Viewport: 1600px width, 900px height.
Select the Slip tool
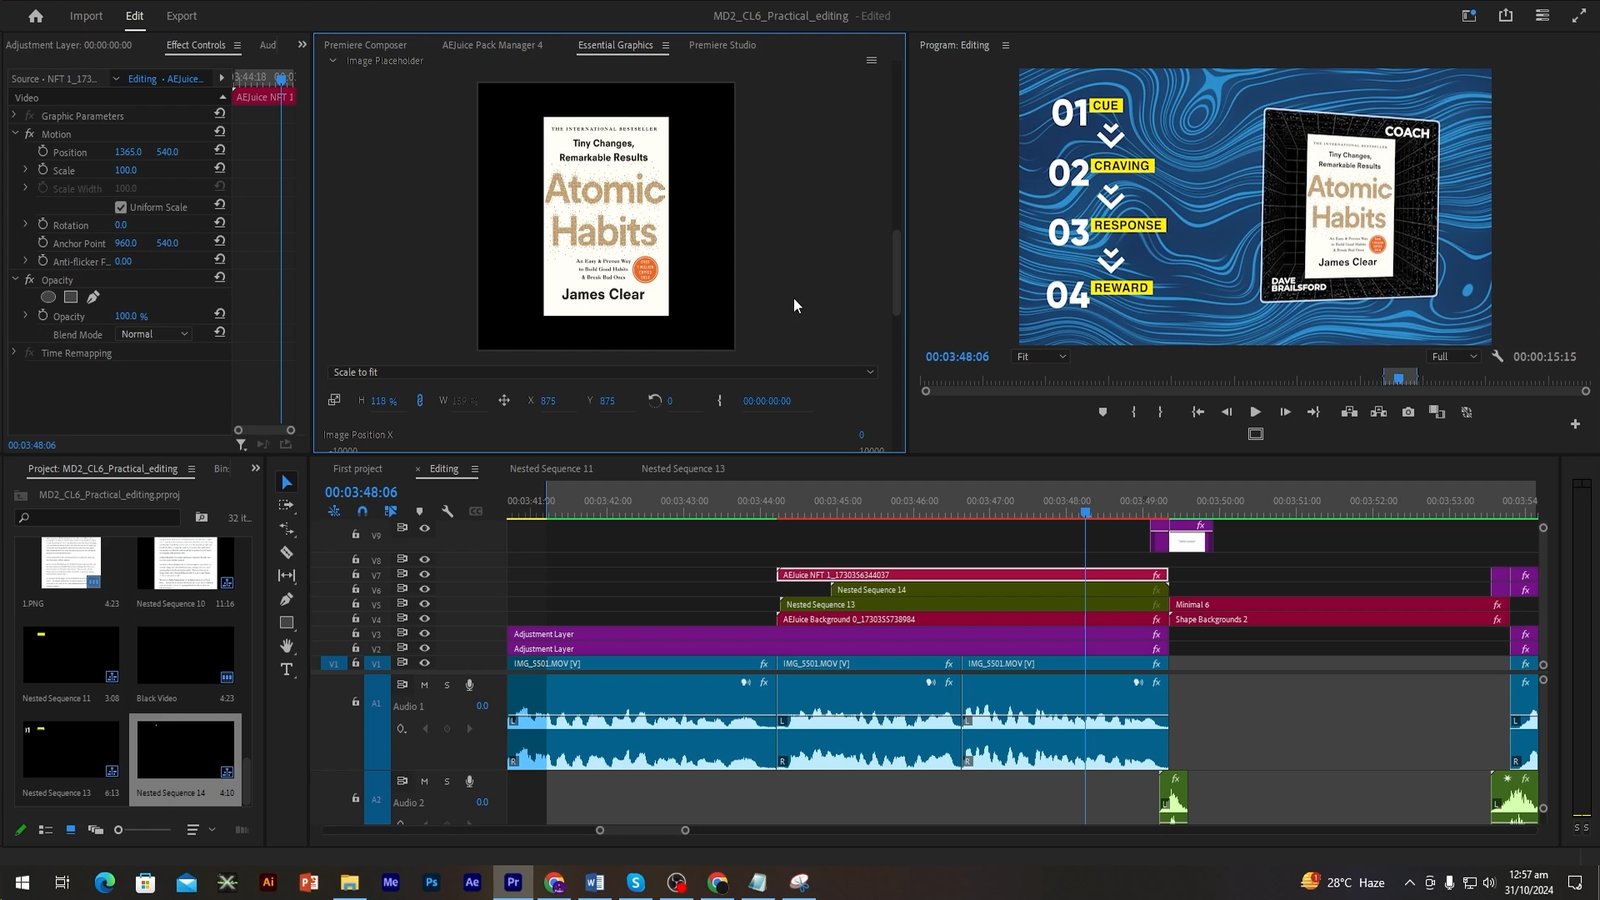point(287,575)
